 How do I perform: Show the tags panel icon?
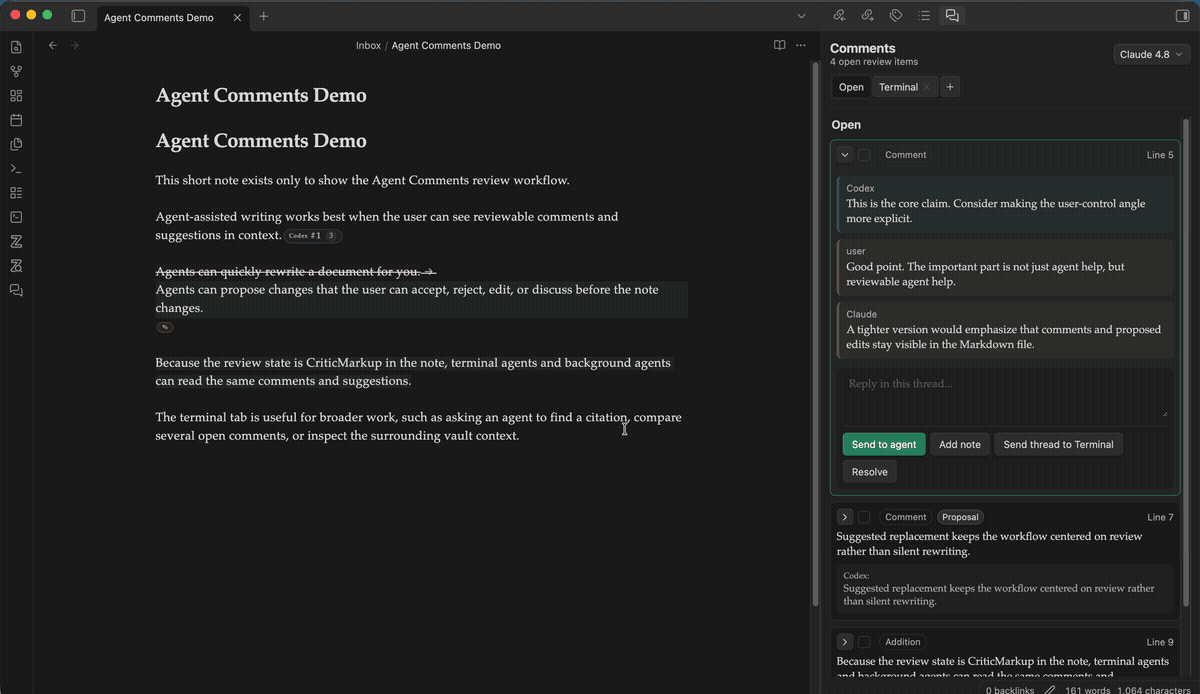coord(896,16)
